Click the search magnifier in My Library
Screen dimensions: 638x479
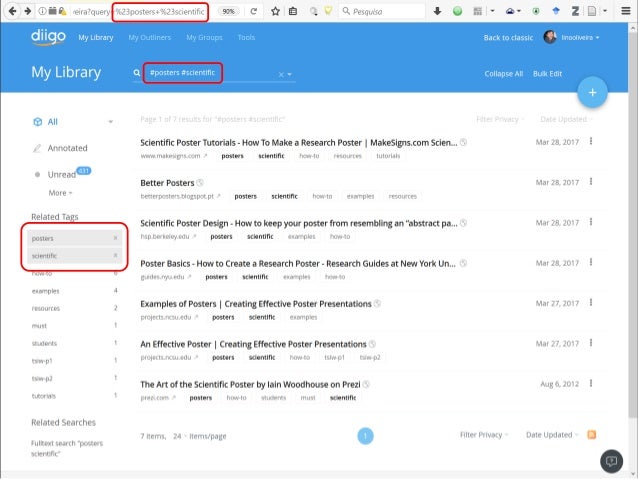[x=137, y=73]
